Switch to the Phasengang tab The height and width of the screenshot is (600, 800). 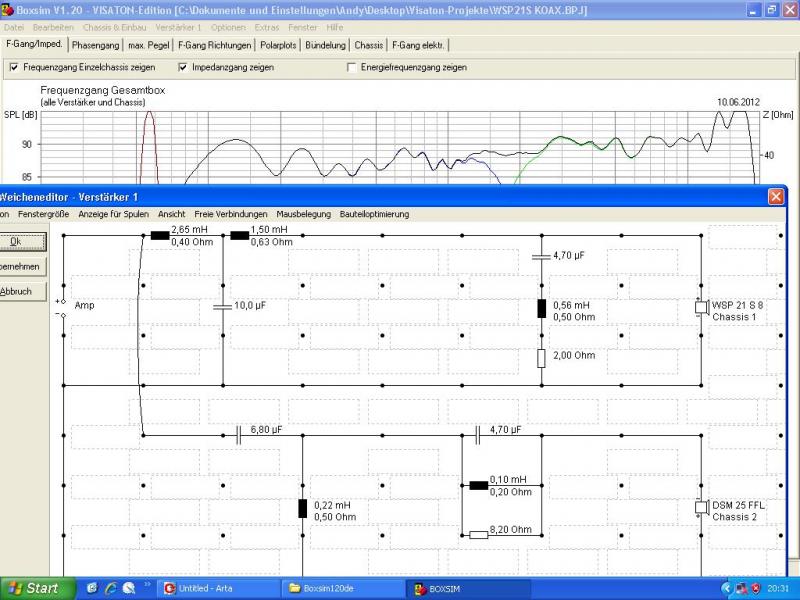click(x=95, y=45)
